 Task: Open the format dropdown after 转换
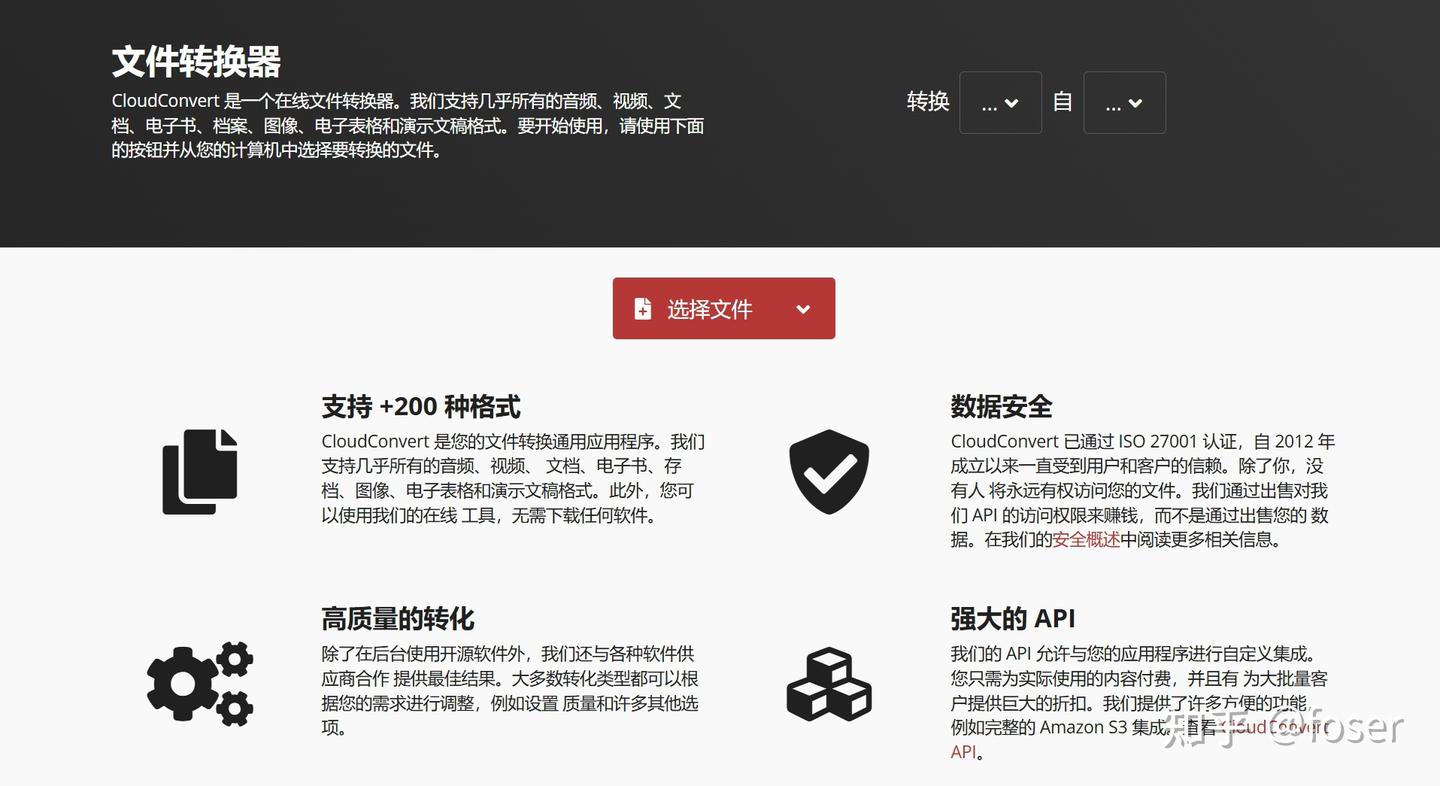pyautogui.click(x=1000, y=102)
